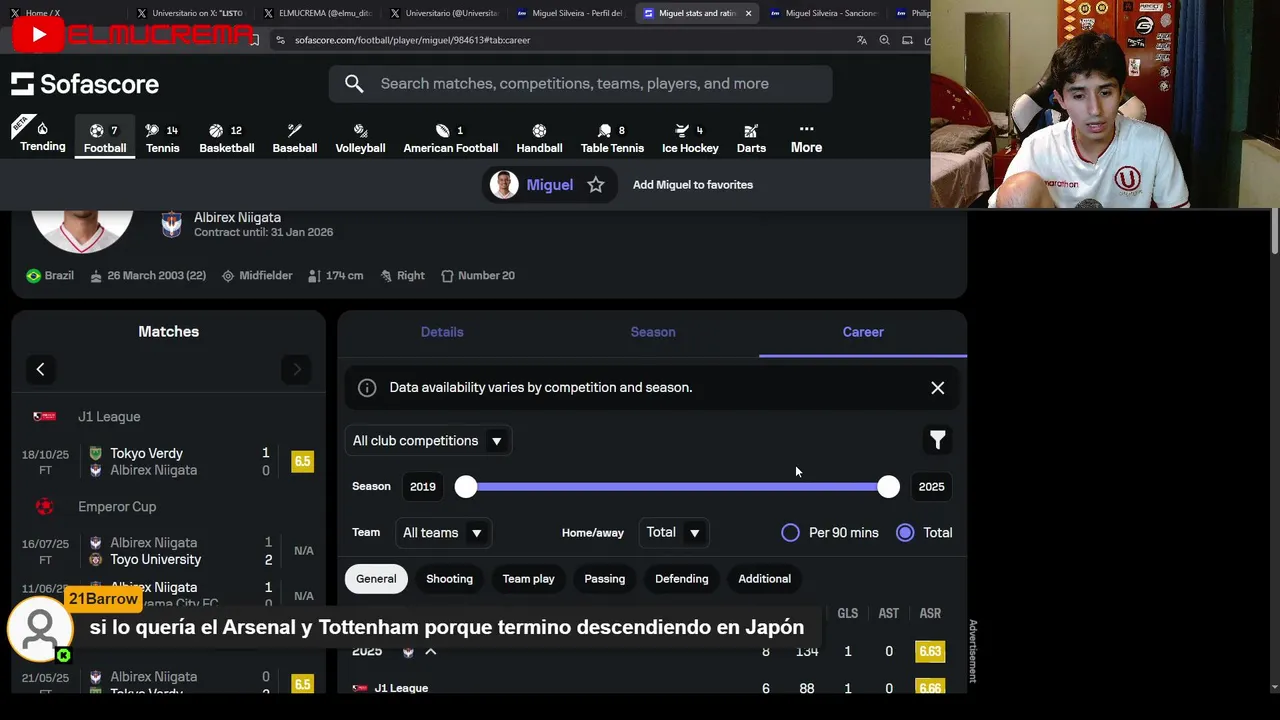This screenshot has height=720, width=1280.
Task: Select the Additional stats chip
Action: pyautogui.click(x=764, y=579)
